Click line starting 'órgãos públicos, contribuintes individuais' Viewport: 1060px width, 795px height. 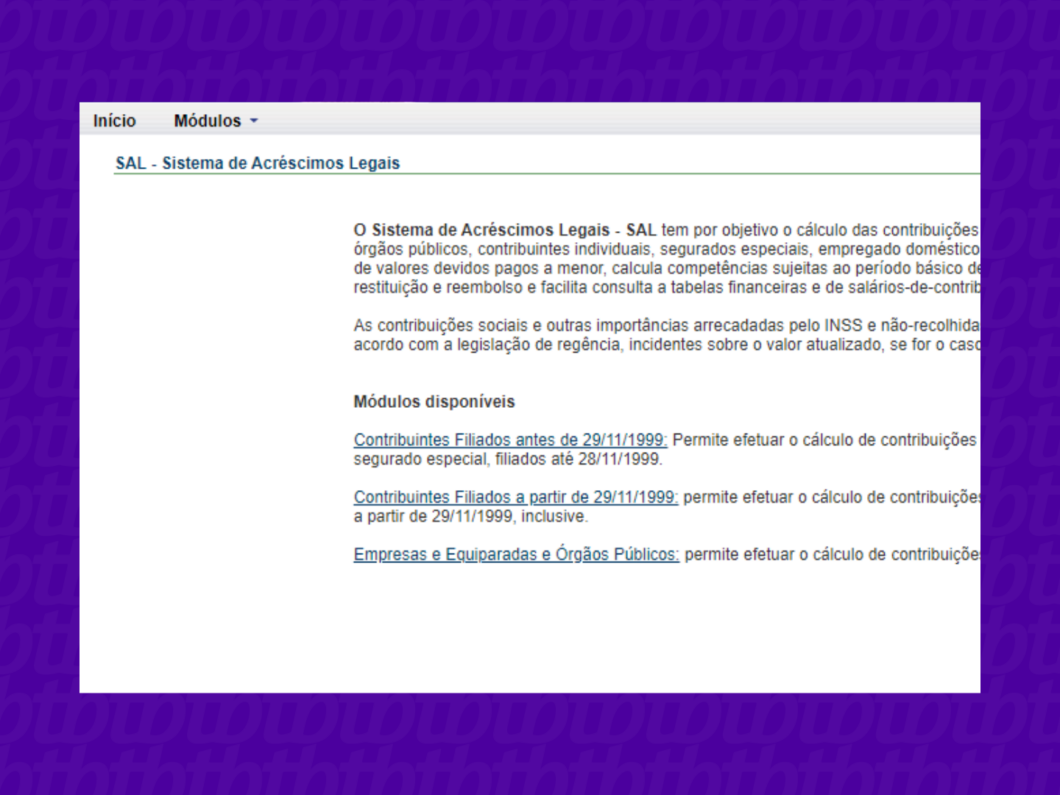tap(667, 249)
